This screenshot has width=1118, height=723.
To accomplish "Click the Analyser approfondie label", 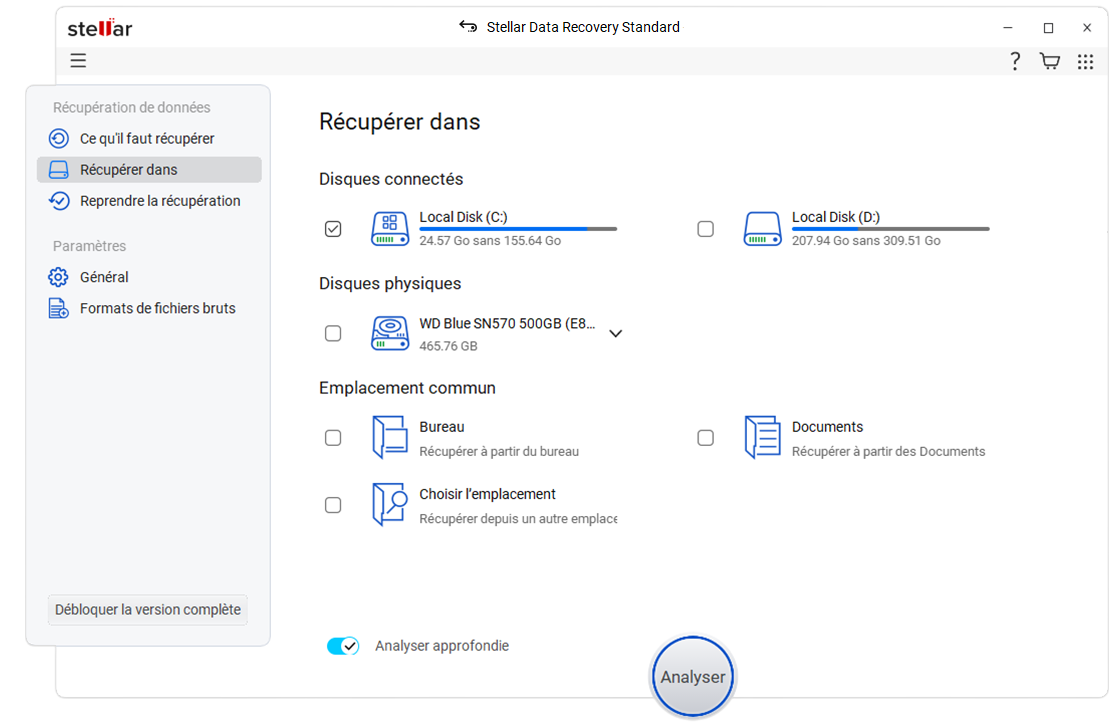I will (x=442, y=645).
